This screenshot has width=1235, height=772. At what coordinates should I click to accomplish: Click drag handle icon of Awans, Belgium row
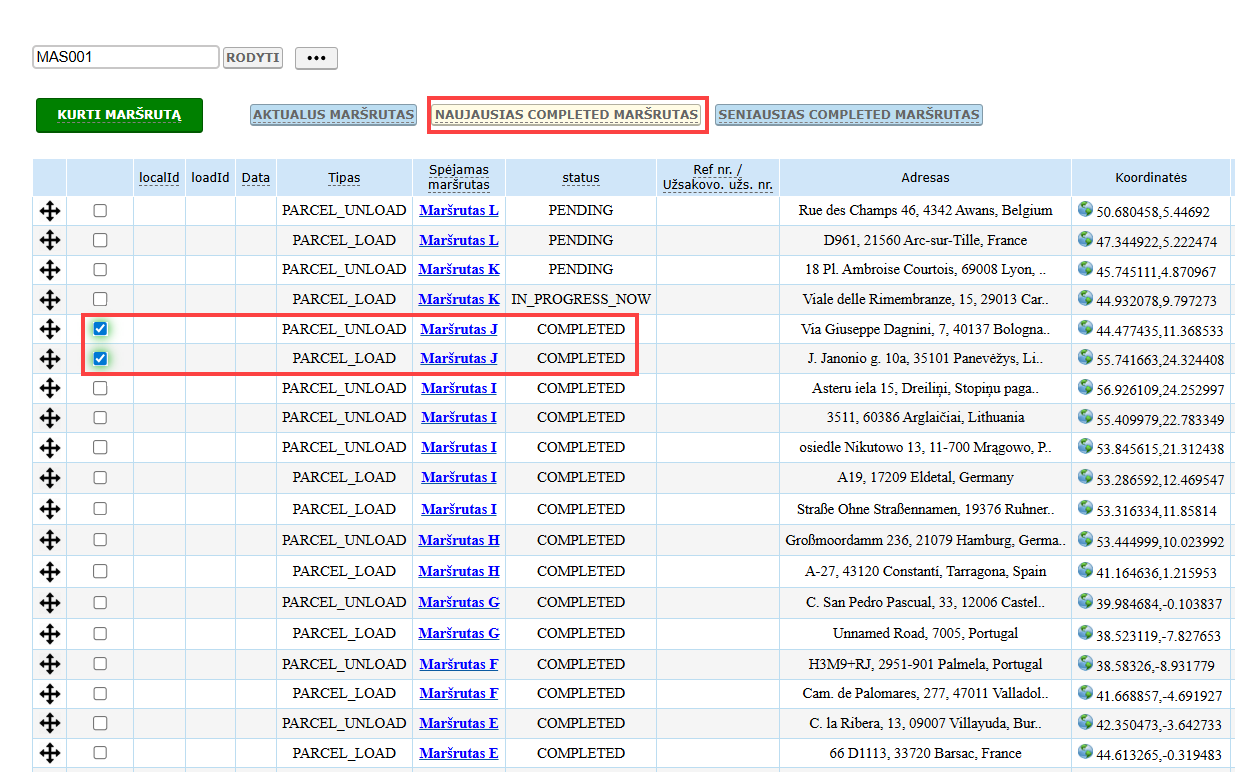(50, 211)
